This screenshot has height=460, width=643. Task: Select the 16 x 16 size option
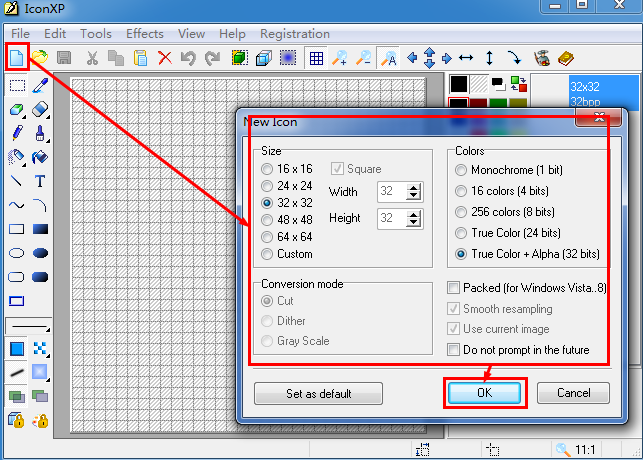(287, 169)
